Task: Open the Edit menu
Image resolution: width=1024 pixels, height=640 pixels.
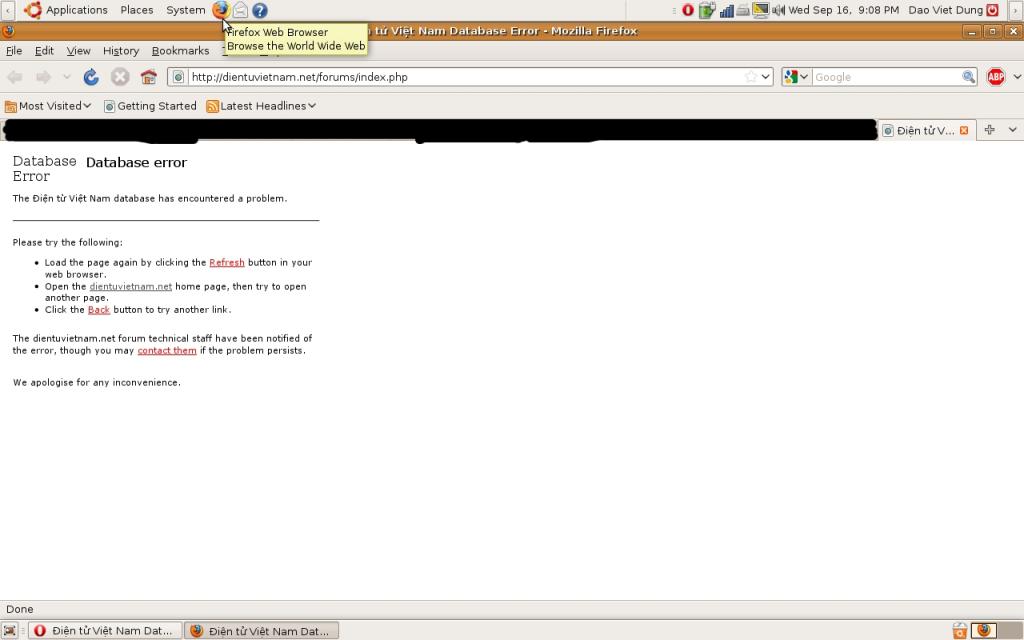Action: (x=44, y=50)
